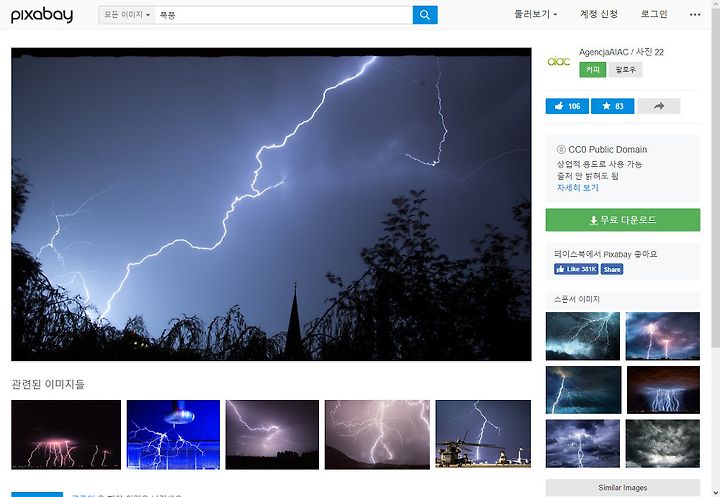Open the three-dot more options menu
The image size is (720, 497).
point(695,15)
